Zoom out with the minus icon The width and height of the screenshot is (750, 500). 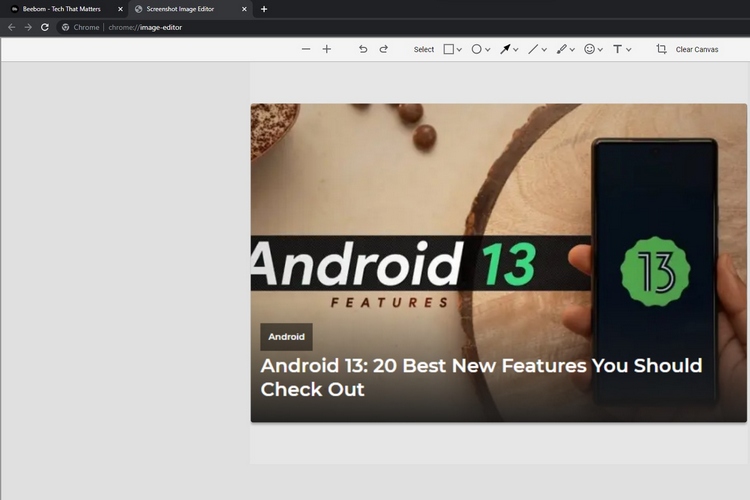(306, 49)
